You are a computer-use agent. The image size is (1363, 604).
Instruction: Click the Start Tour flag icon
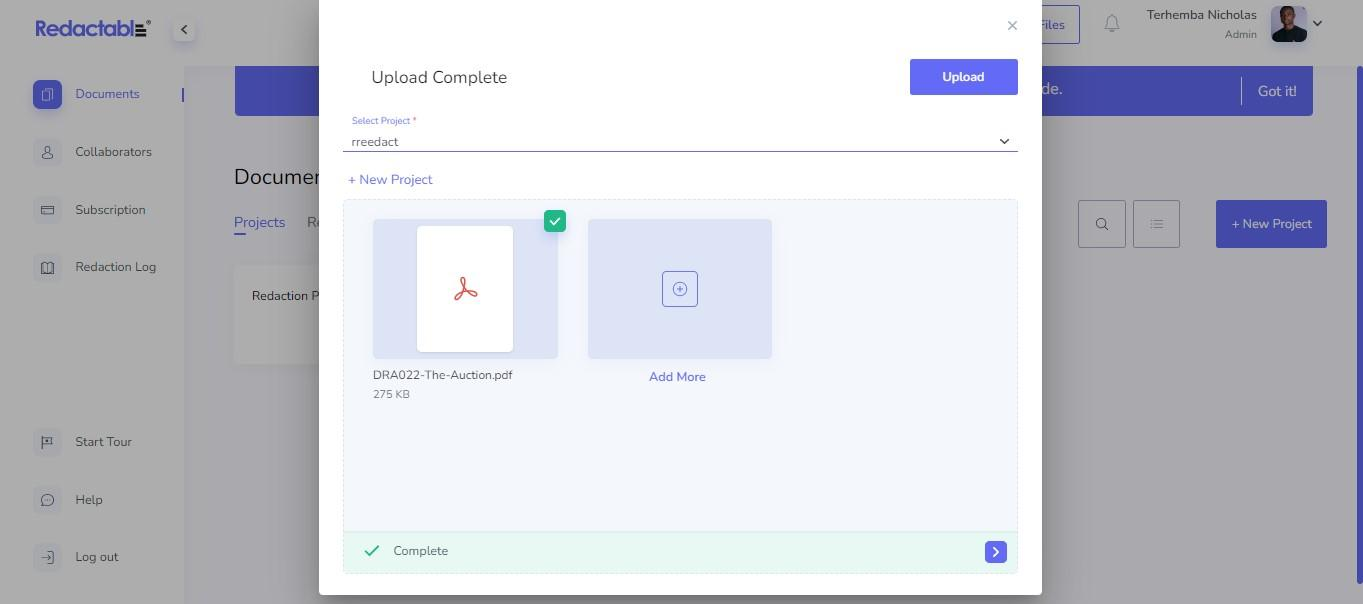coord(47,442)
